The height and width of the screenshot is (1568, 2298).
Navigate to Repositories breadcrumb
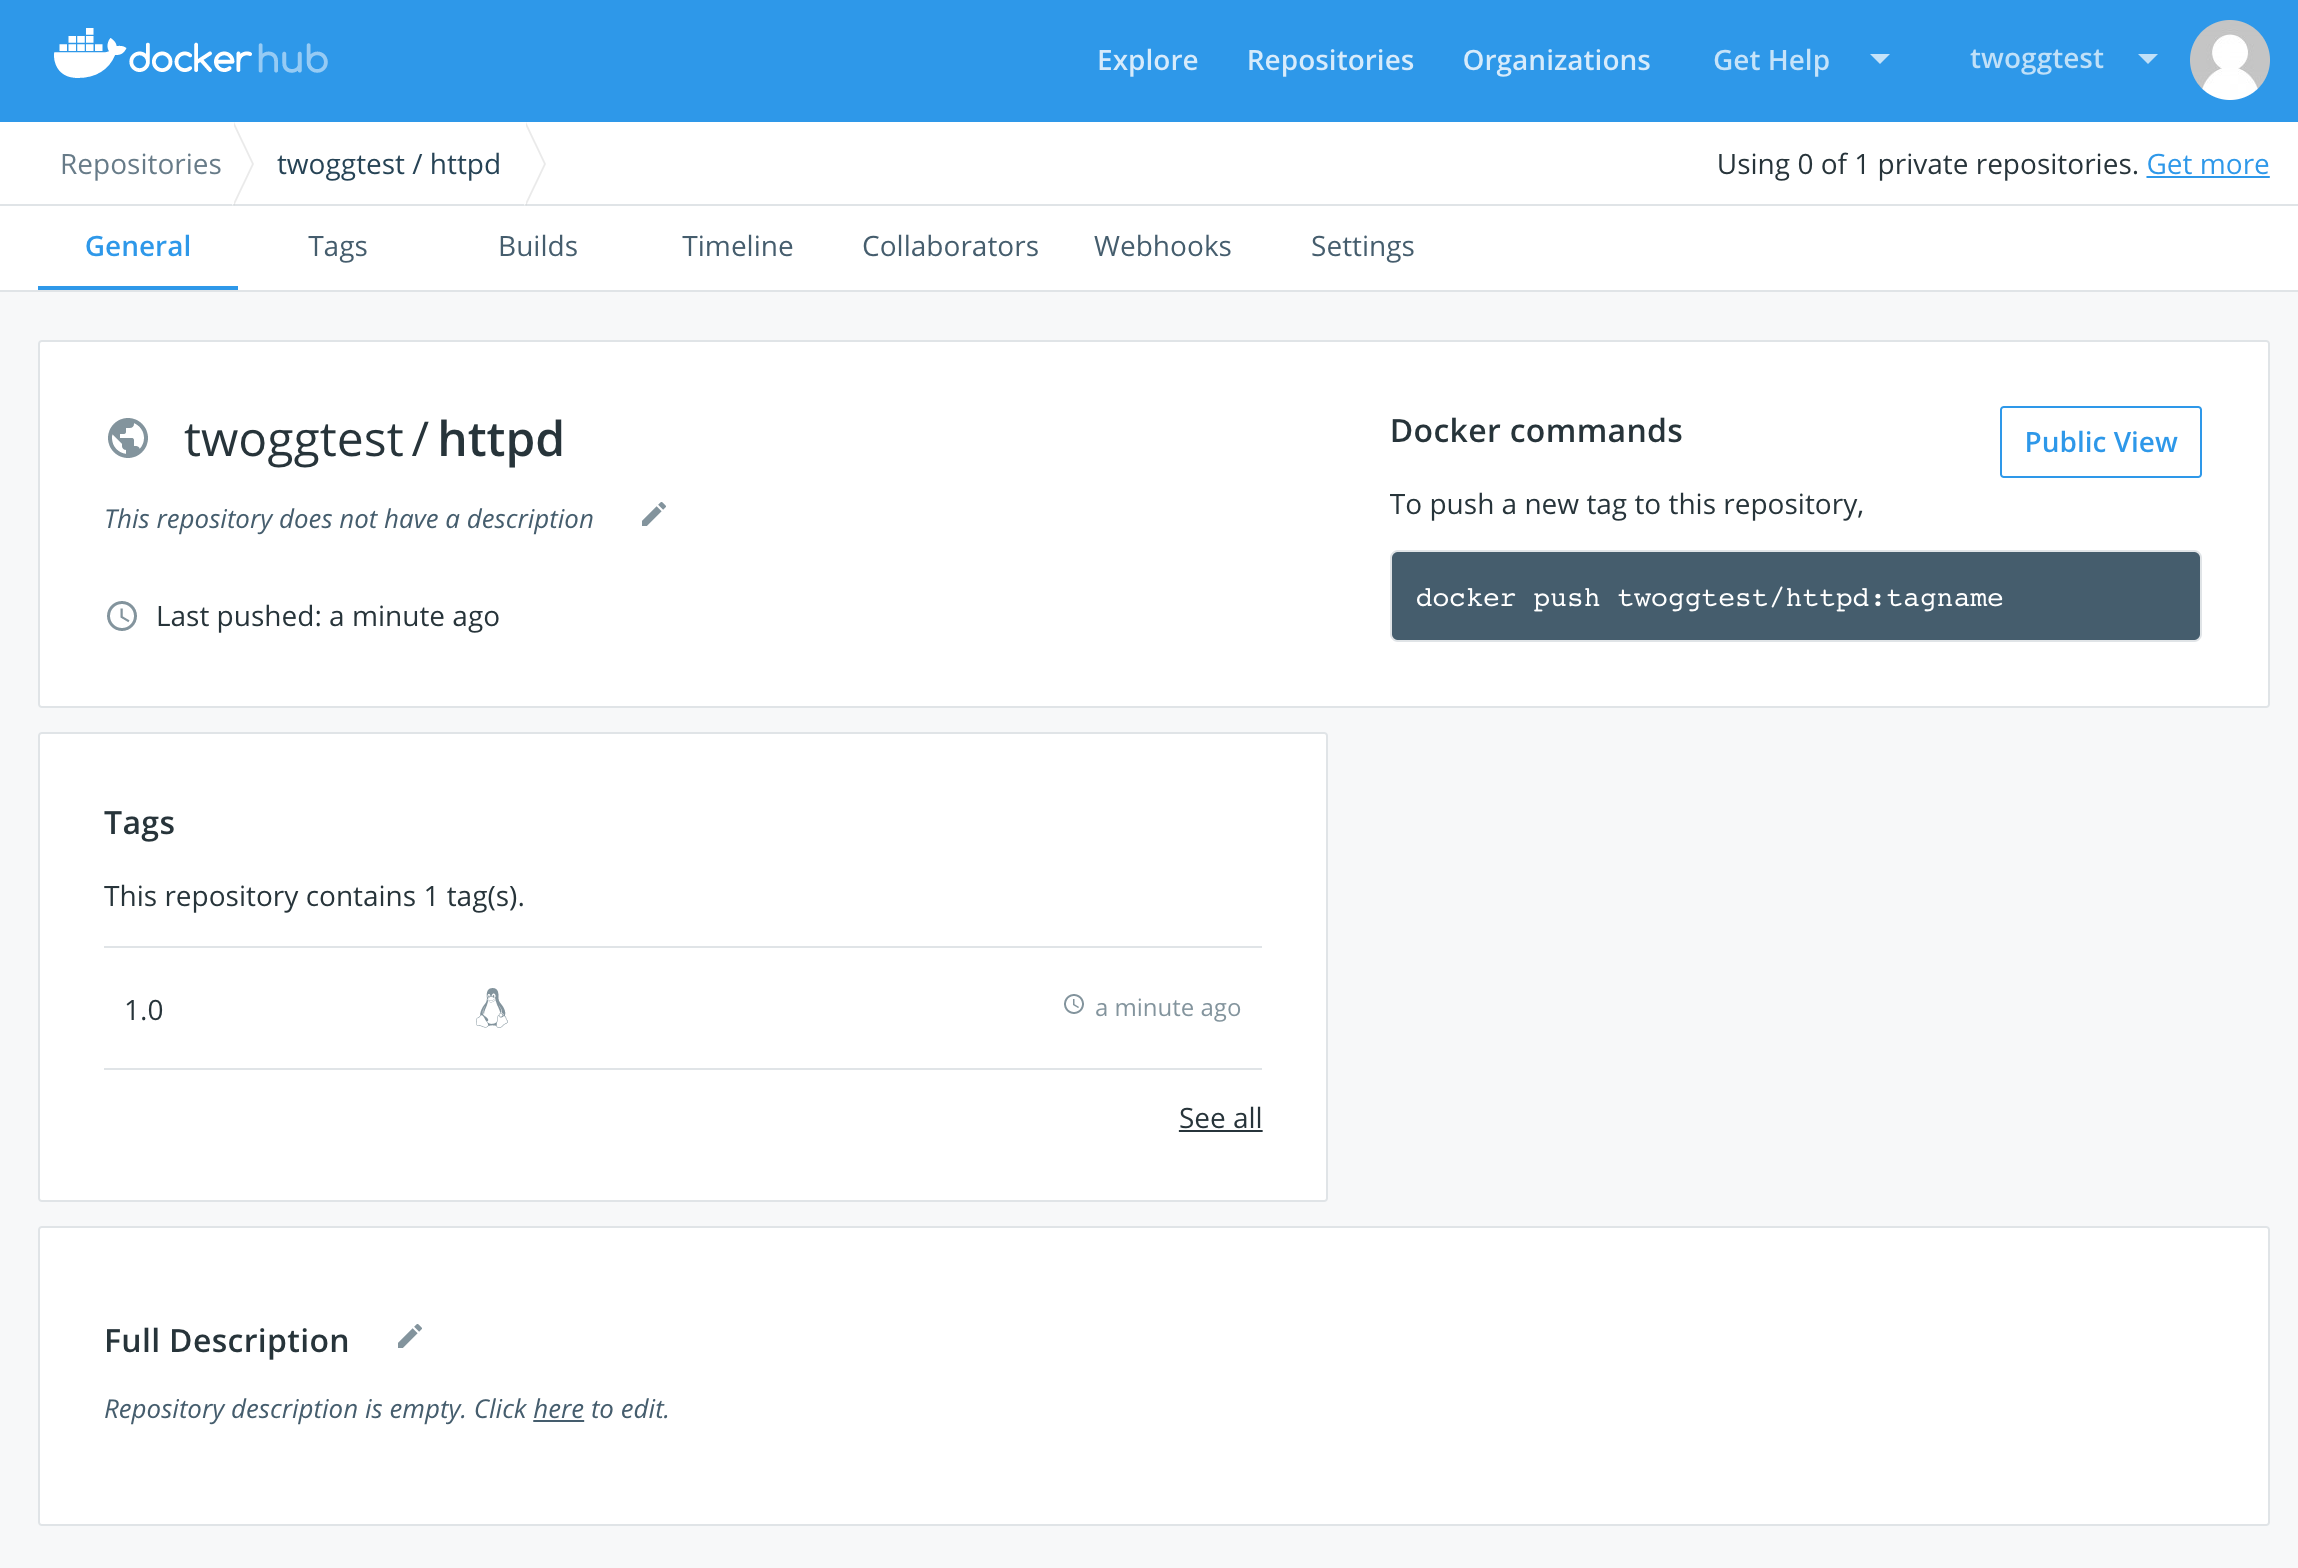click(x=141, y=164)
